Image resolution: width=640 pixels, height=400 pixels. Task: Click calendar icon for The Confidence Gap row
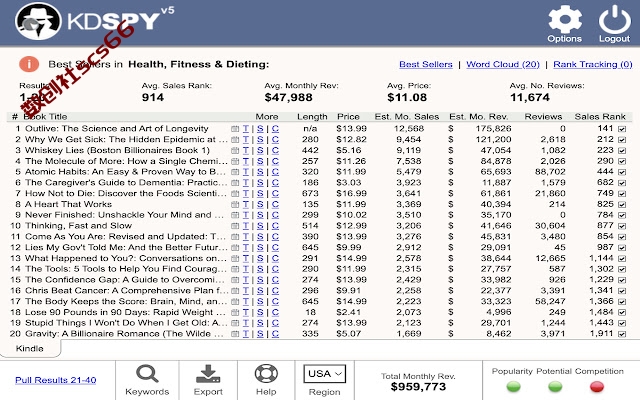coord(235,280)
